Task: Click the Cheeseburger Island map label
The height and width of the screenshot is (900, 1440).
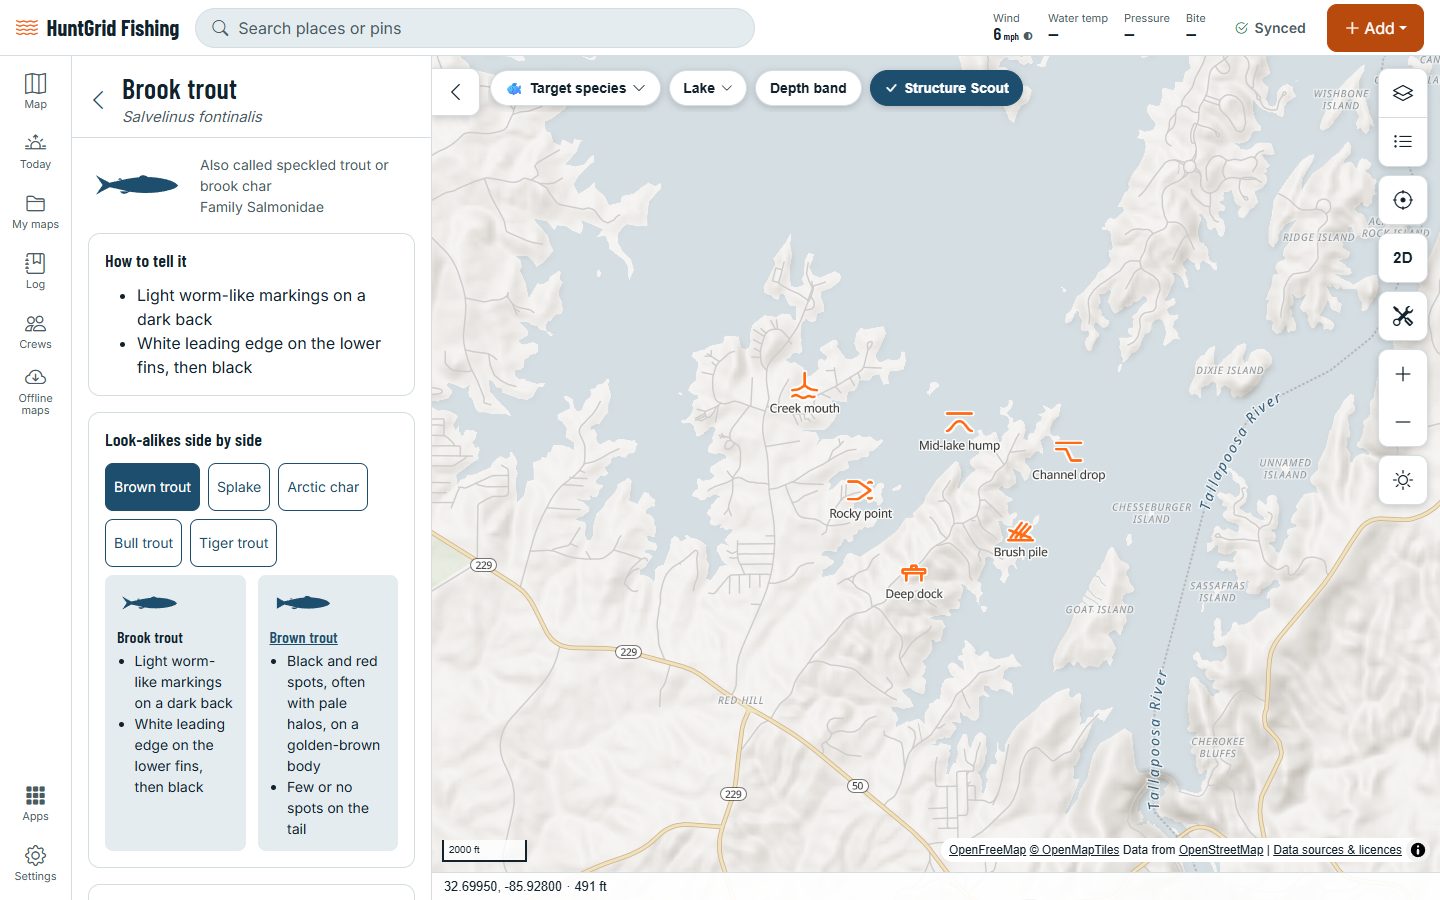Action: point(1151,513)
